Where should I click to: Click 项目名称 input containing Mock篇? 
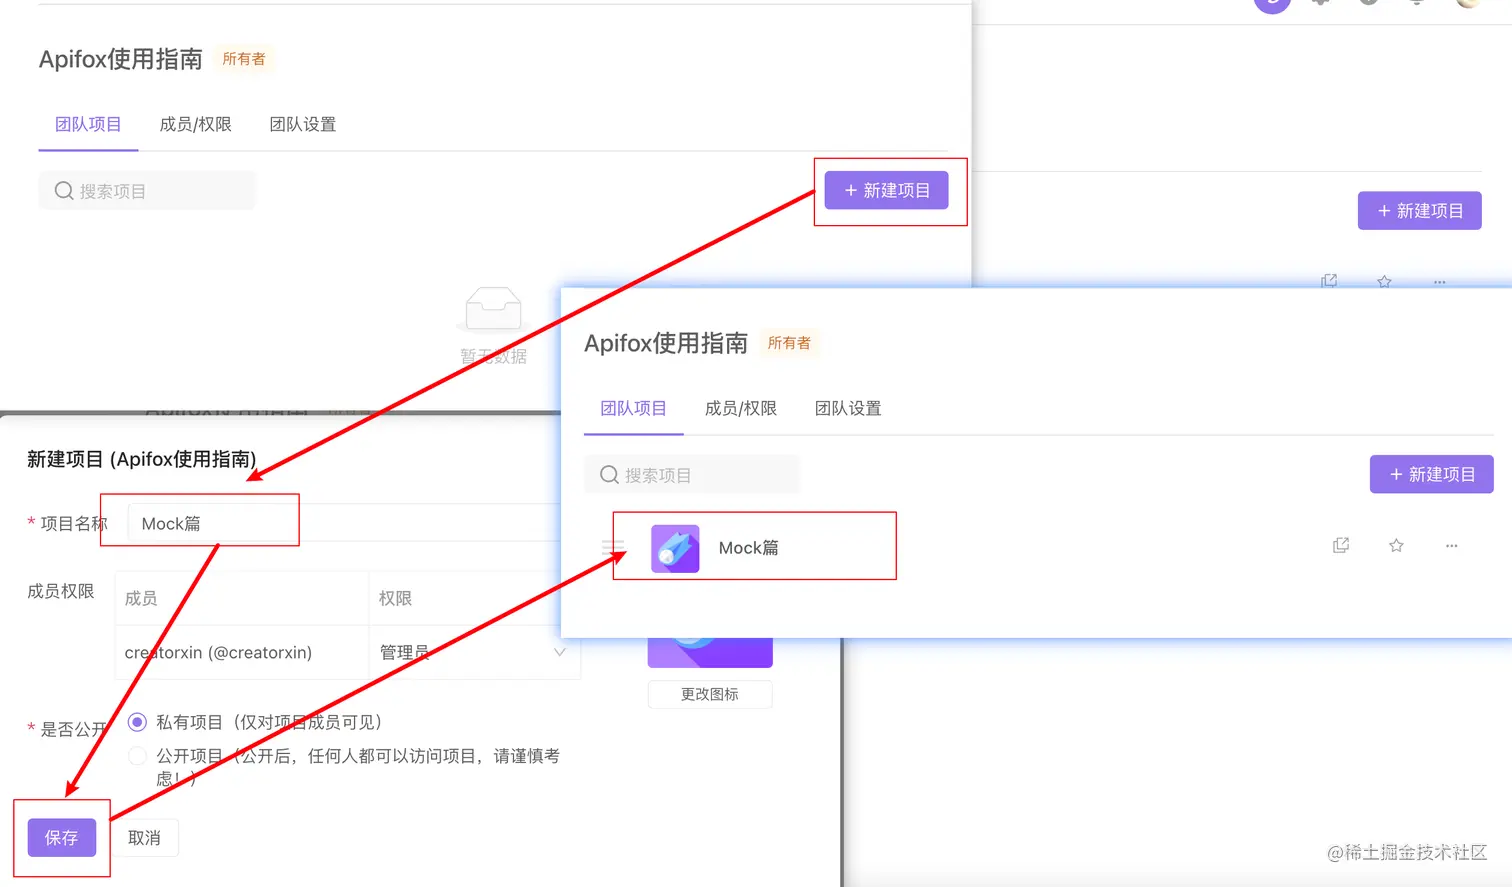point(344,523)
